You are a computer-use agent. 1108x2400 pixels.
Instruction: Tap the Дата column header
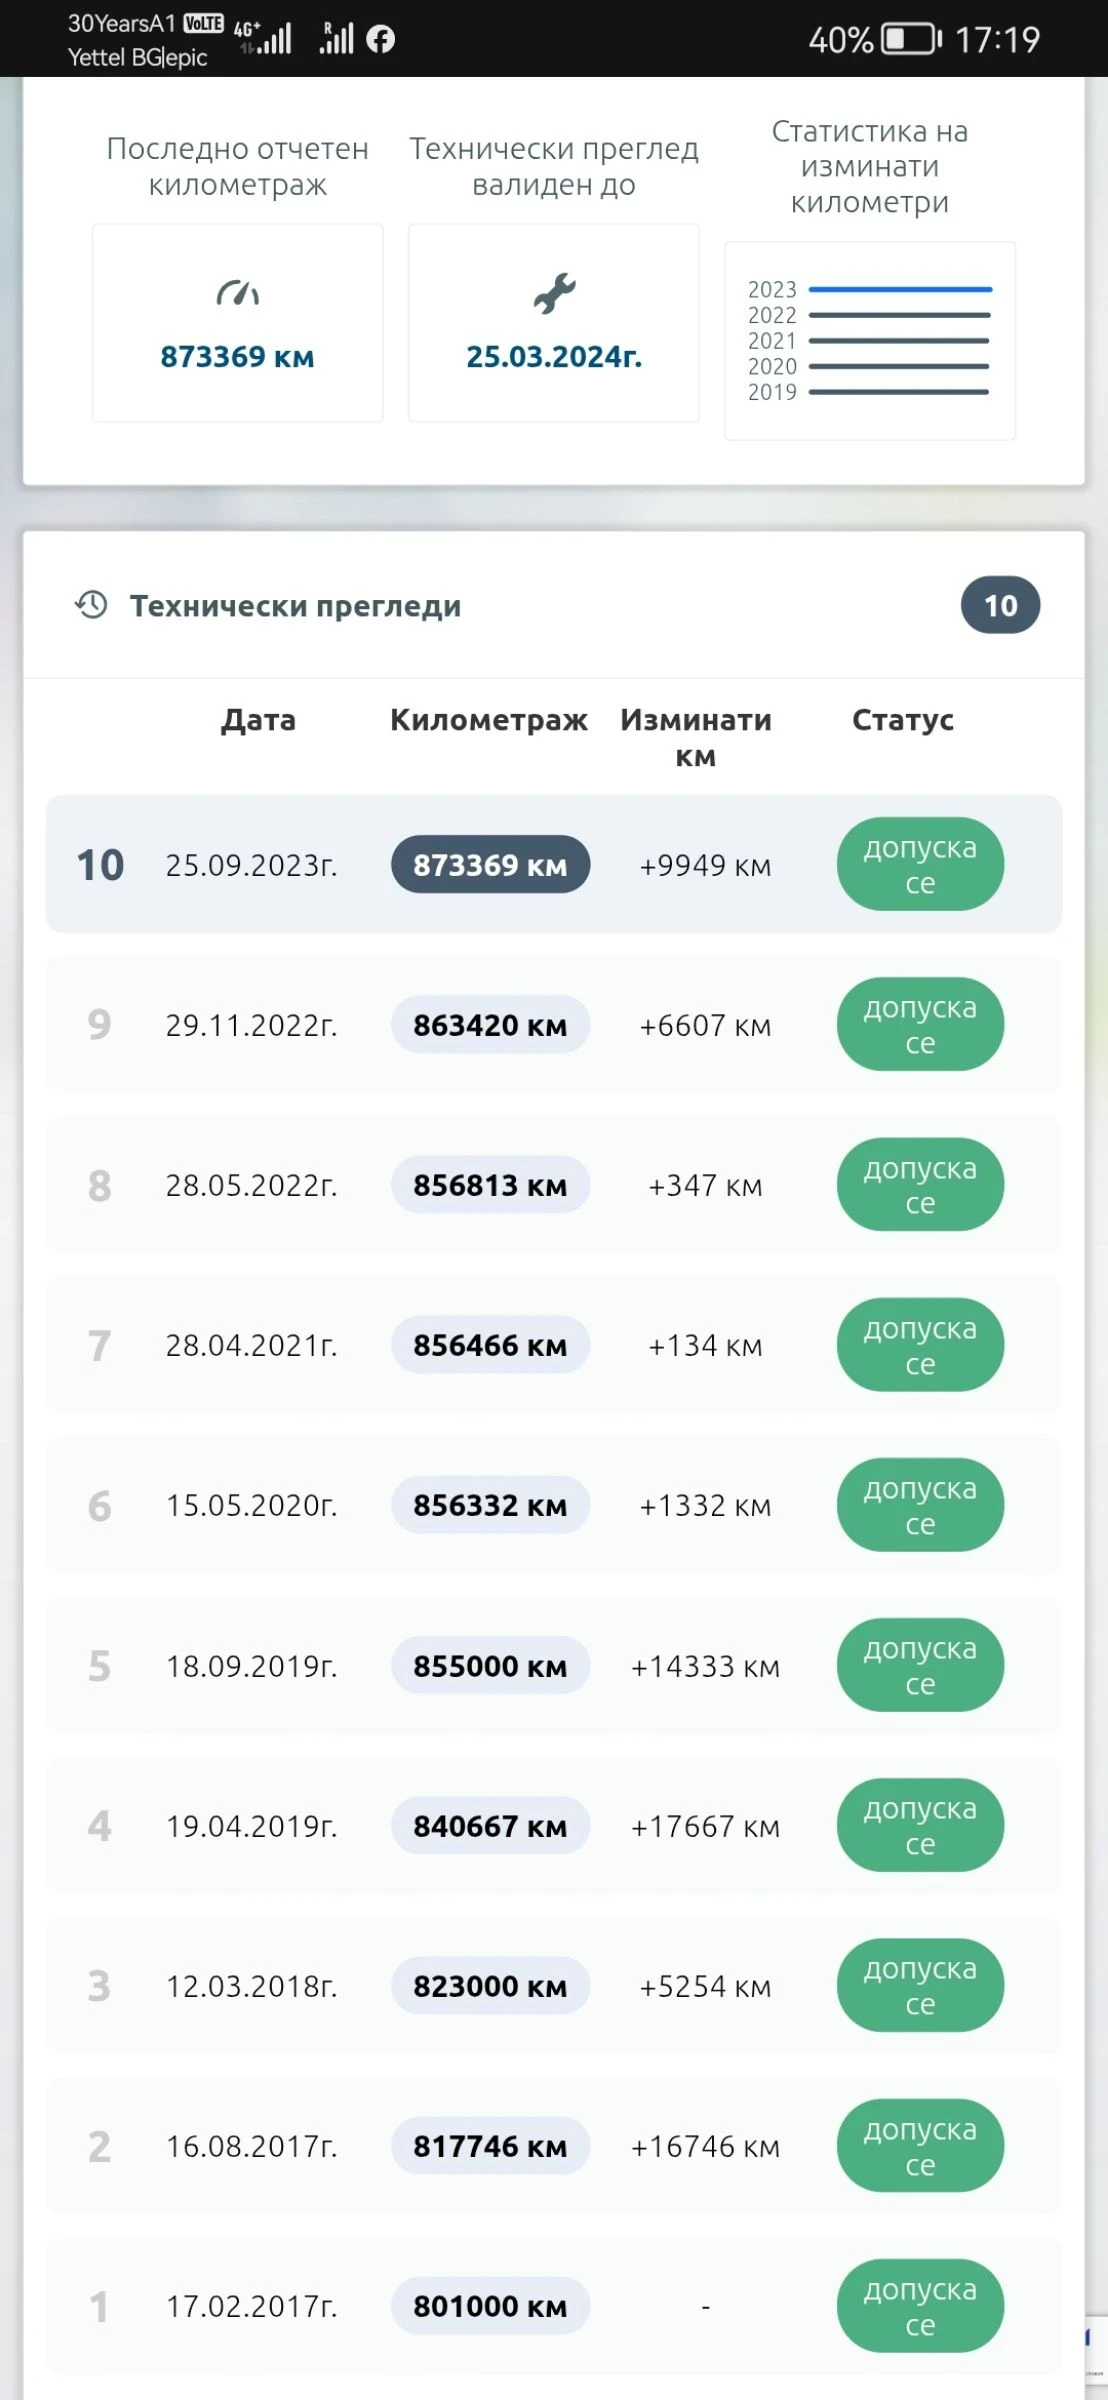pos(258,720)
